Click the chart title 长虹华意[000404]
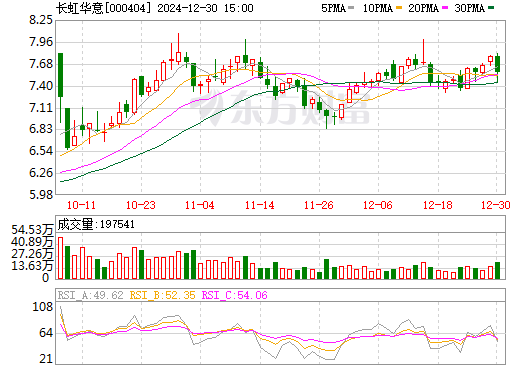Screen dimensions: 520x365 point(104,8)
